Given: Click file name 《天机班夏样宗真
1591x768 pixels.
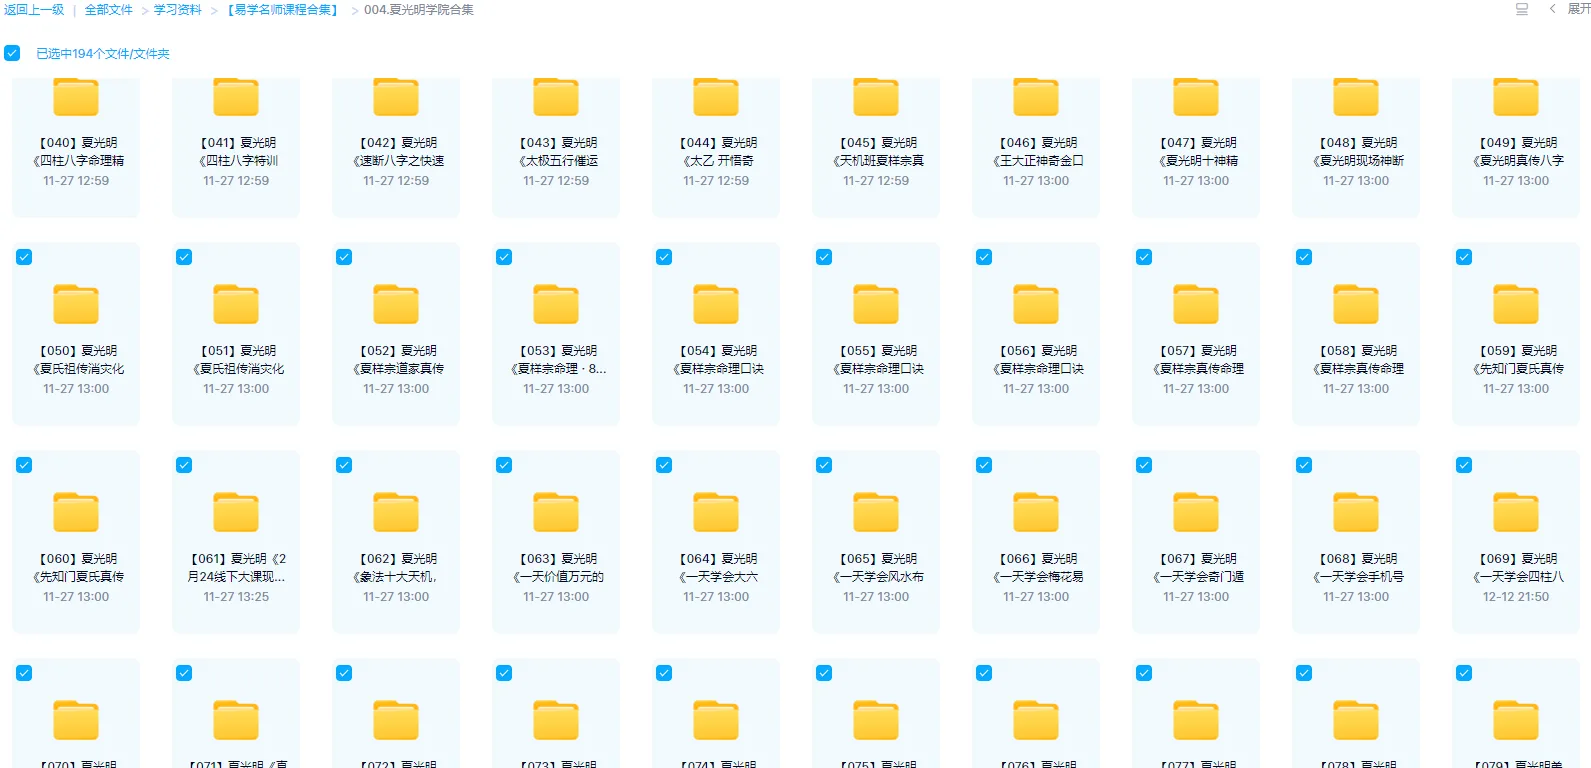Looking at the screenshot, I should (878, 161).
